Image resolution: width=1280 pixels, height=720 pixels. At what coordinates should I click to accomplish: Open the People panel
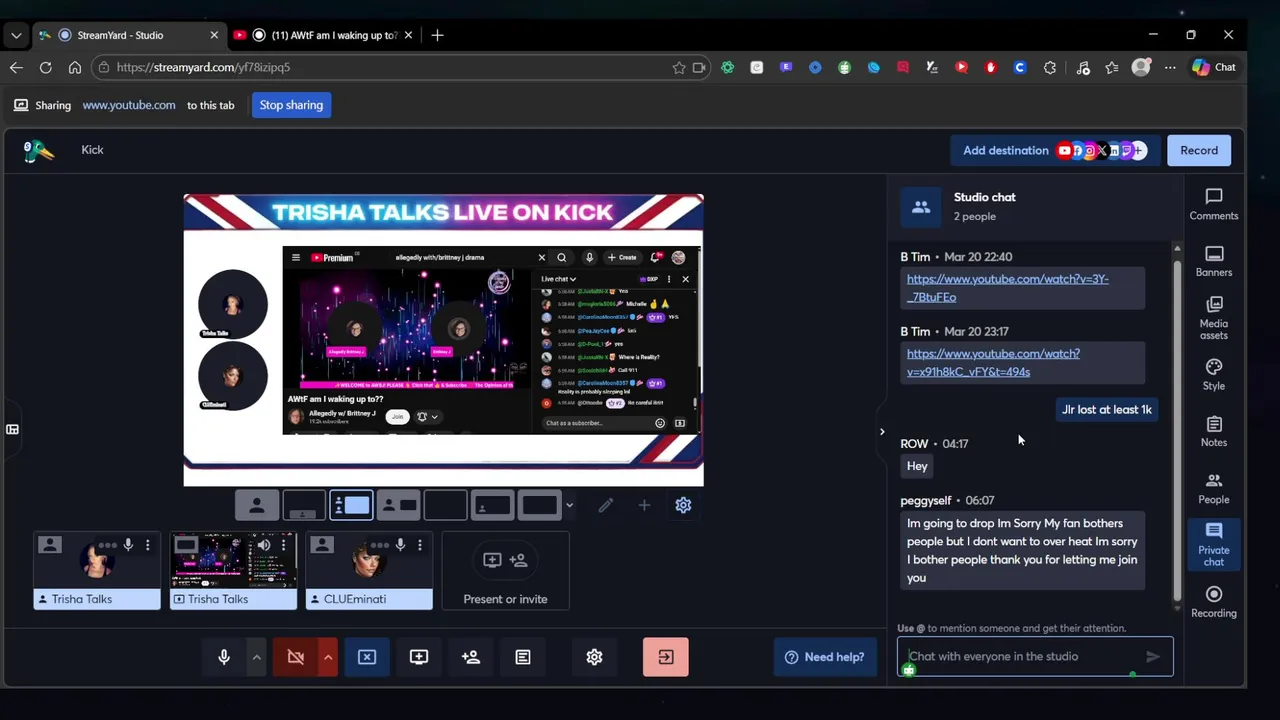point(1213,488)
